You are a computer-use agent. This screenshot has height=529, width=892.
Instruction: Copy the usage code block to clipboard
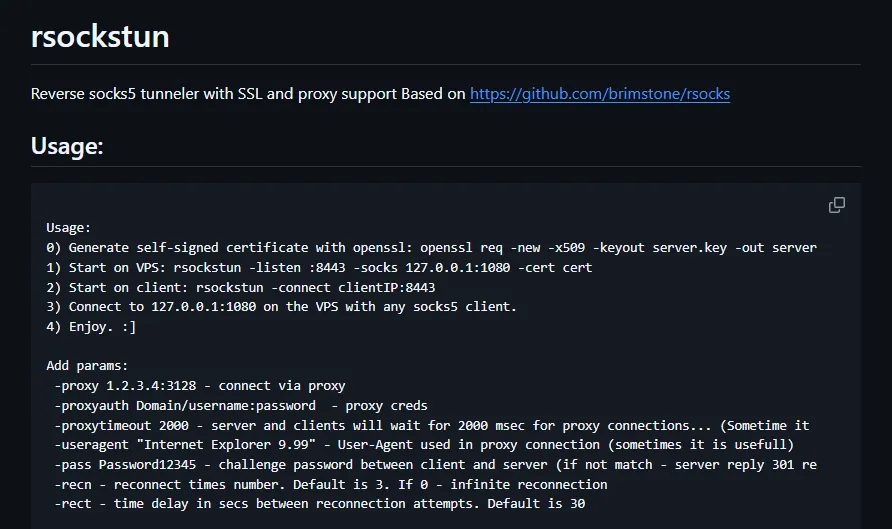pyautogui.click(x=836, y=205)
